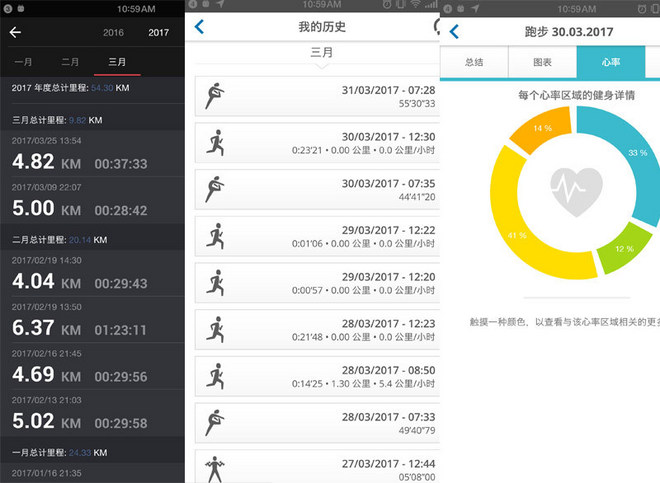Tap the location arrow icon in middle status bar
Image resolution: width=660 pixels, height=483 pixels.
[x=220, y=4]
